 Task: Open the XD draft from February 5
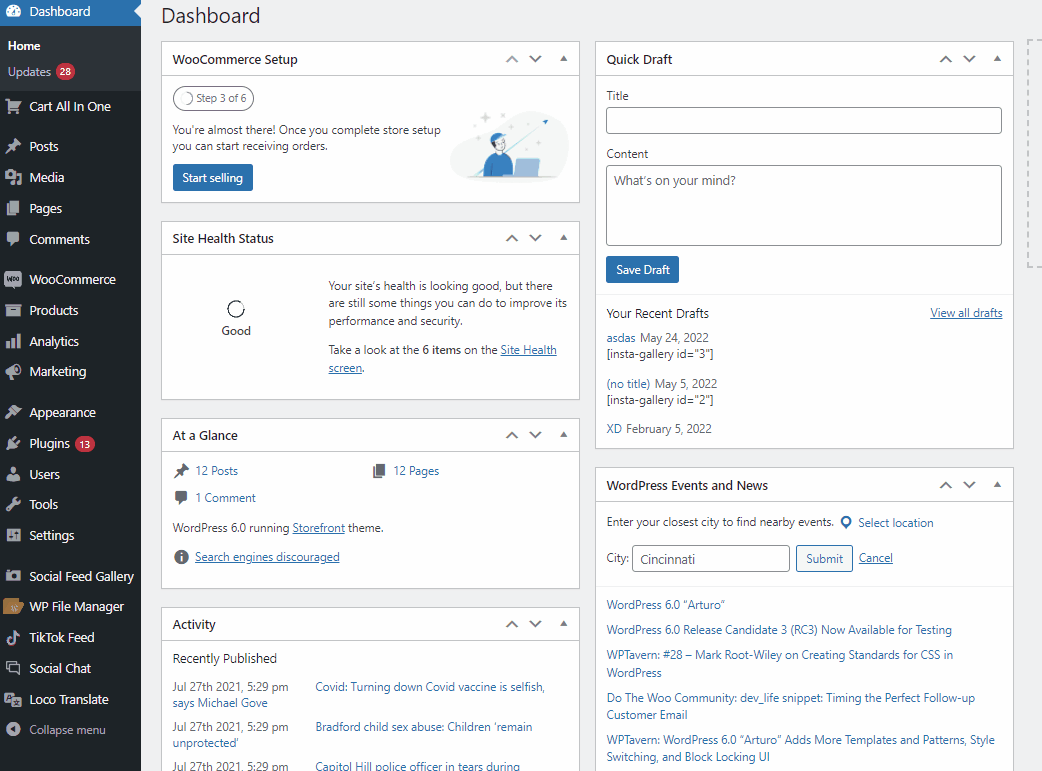click(x=614, y=429)
